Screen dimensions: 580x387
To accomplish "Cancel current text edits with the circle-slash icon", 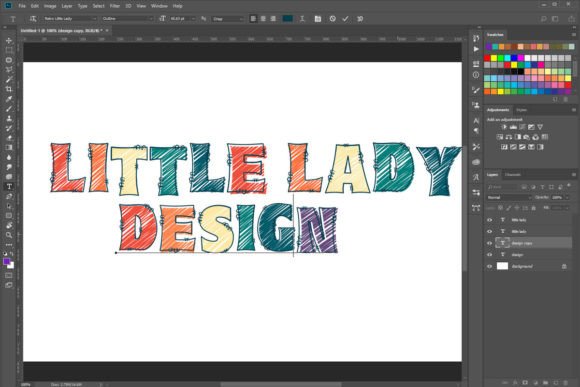I will pos(333,18).
